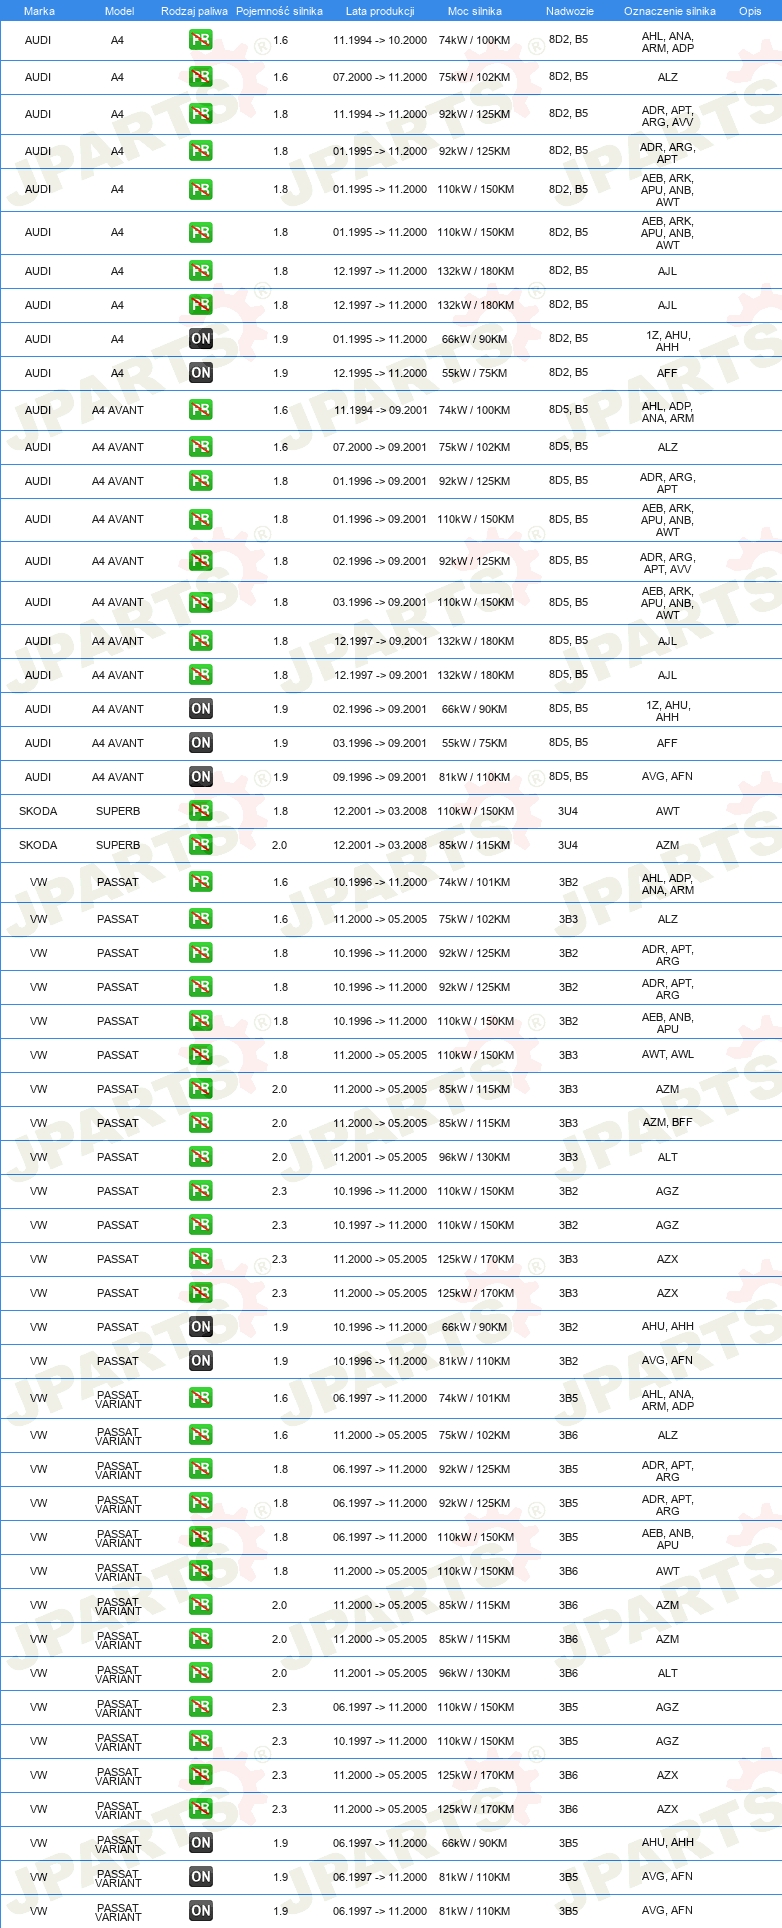The width and height of the screenshot is (782, 1928).
Task: Click PB icon in Passat AWT, AWL row
Action: coord(201,1055)
